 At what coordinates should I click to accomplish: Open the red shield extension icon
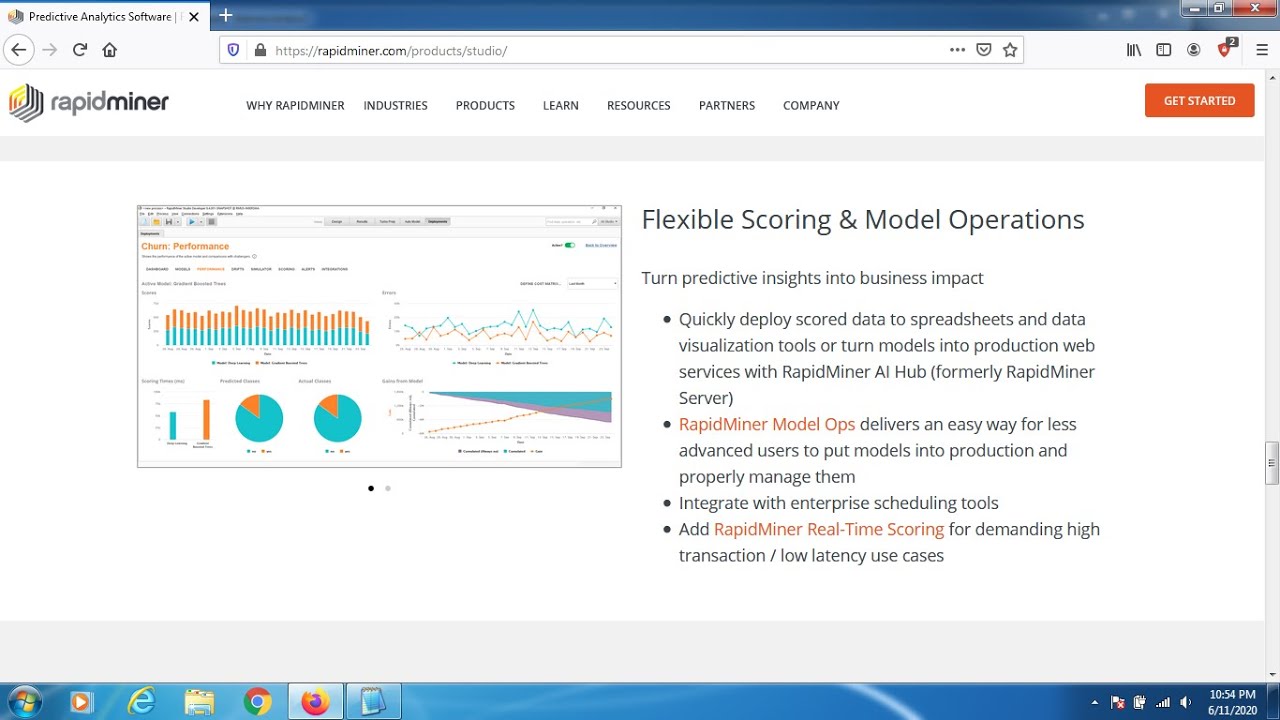pyautogui.click(x=1226, y=49)
